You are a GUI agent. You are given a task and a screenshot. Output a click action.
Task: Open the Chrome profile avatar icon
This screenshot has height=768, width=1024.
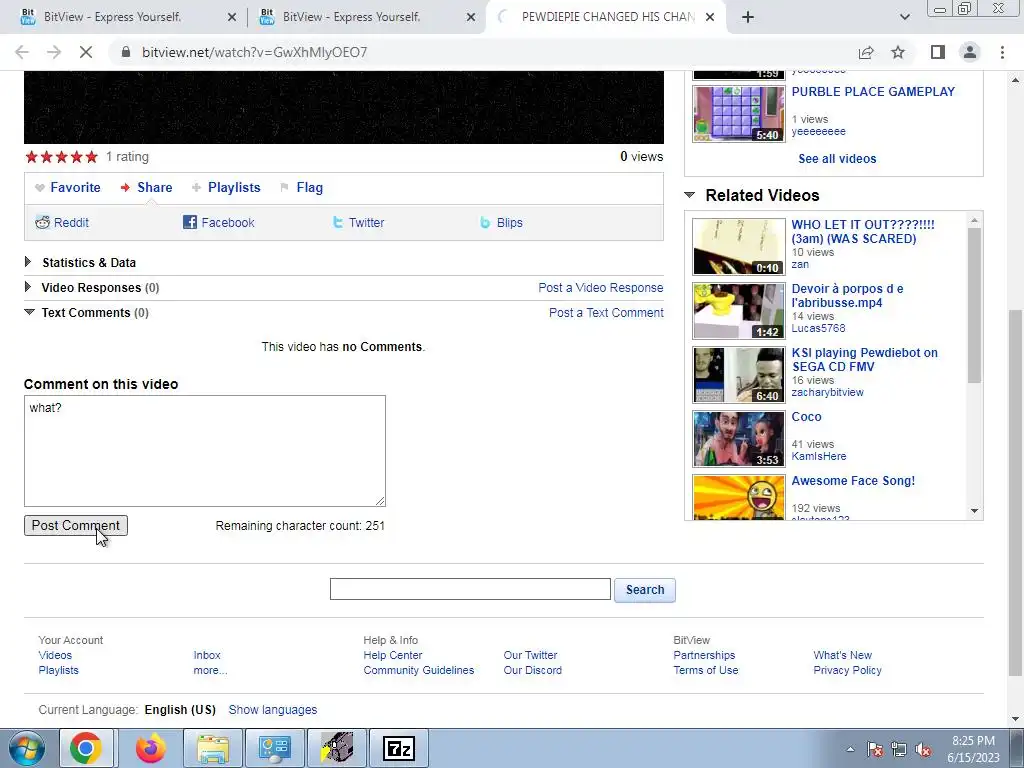[x=970, y=52]
